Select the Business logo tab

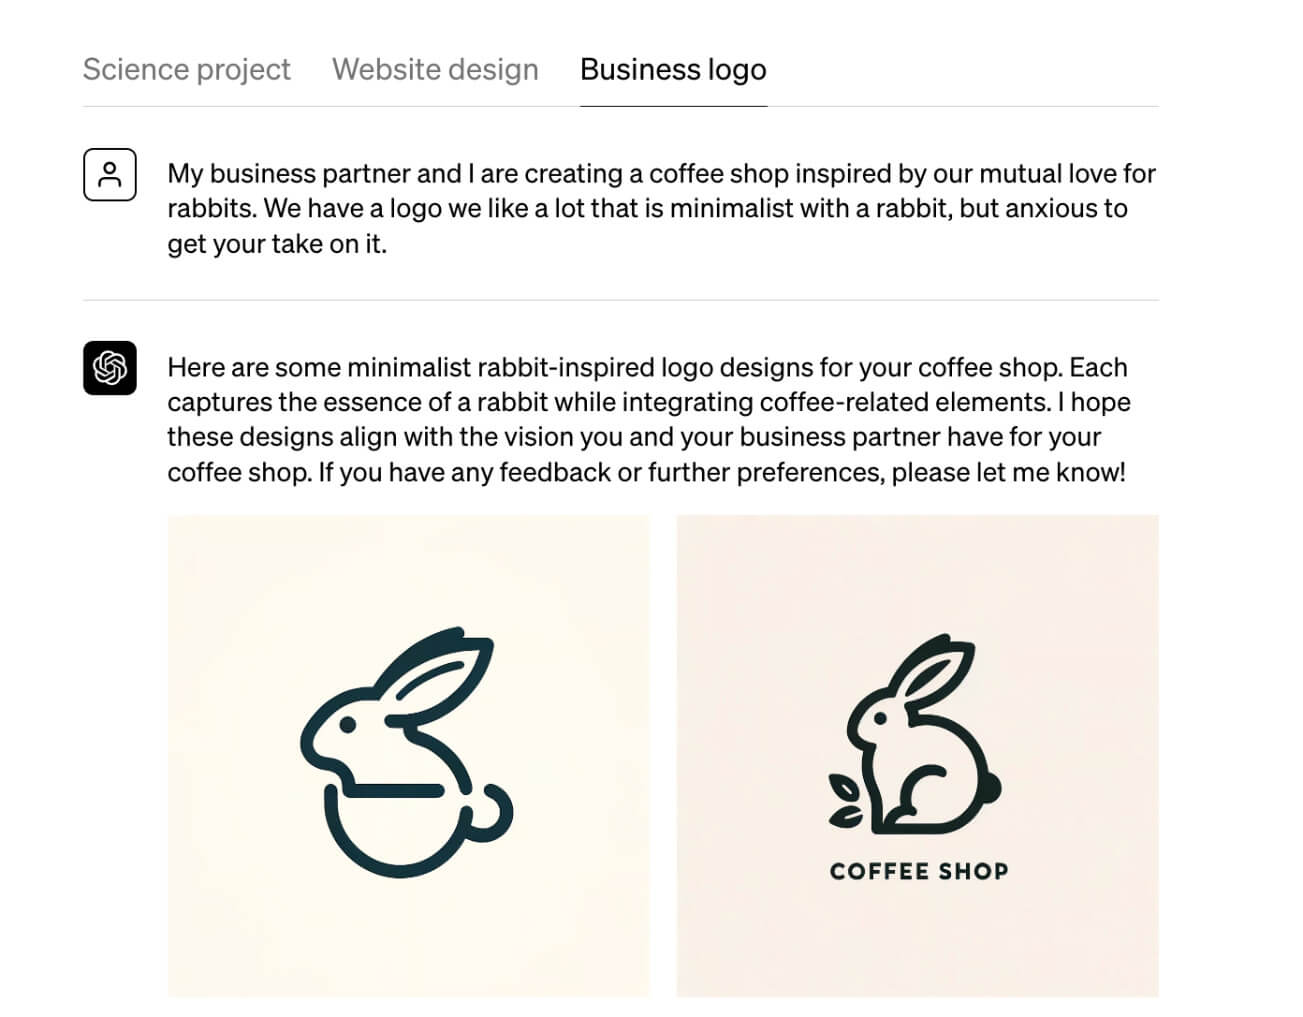point(673,69)
